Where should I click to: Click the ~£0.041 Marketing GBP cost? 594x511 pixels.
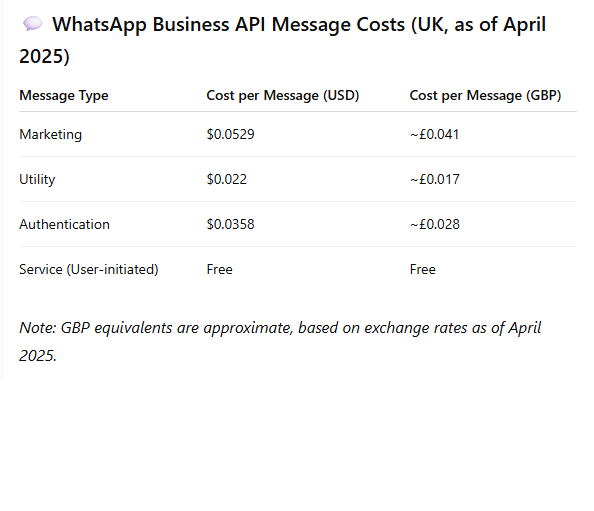click(x=435, y=134)
